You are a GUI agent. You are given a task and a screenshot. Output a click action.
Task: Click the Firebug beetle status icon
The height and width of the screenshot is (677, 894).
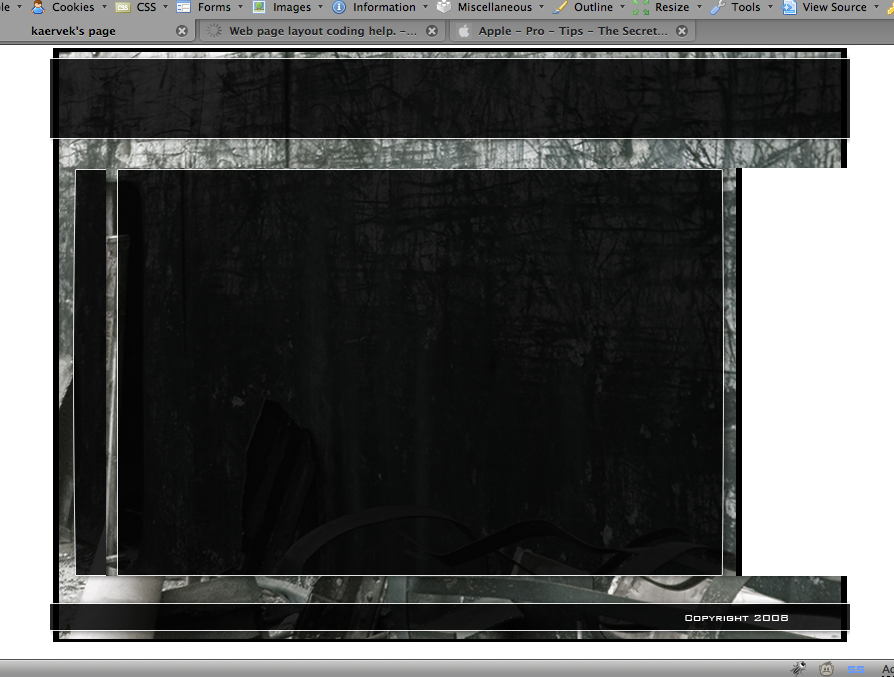click(798, 668)
